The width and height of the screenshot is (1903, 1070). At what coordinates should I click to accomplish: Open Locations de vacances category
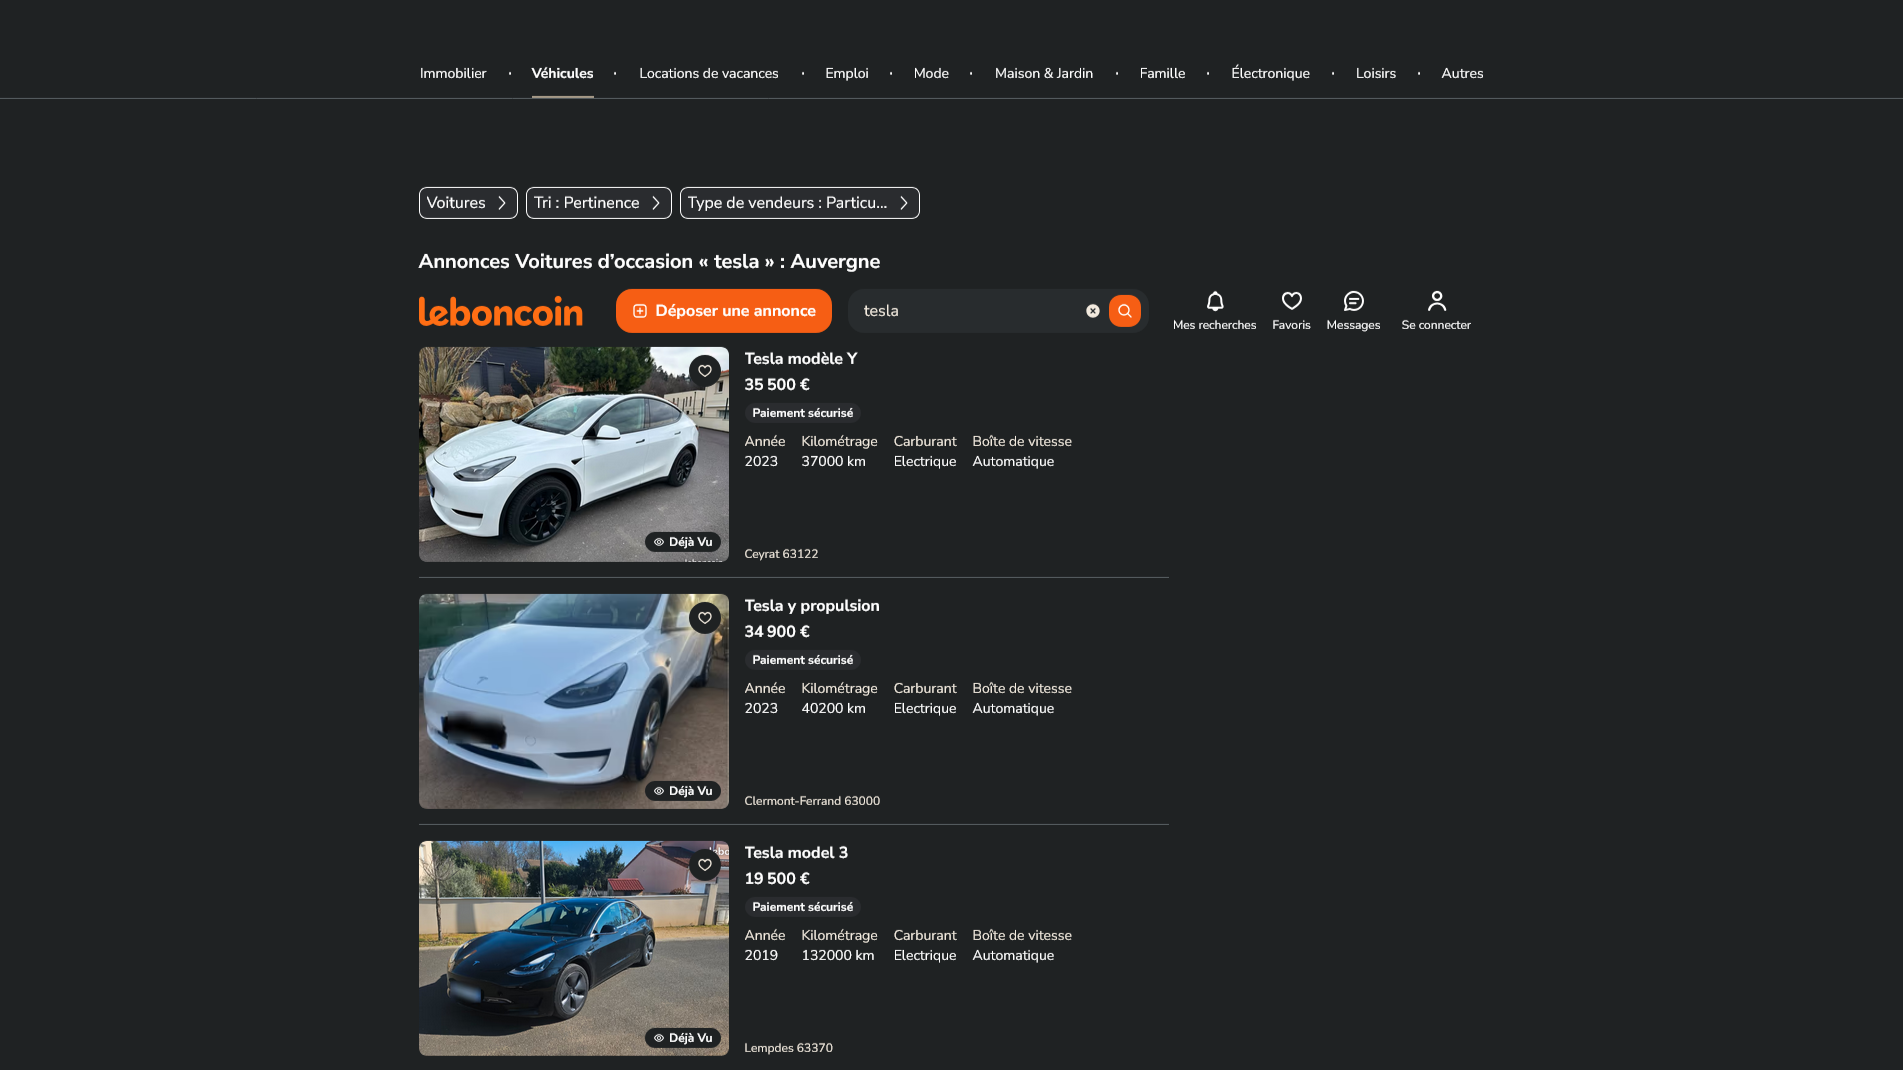(x=709, y=73)
